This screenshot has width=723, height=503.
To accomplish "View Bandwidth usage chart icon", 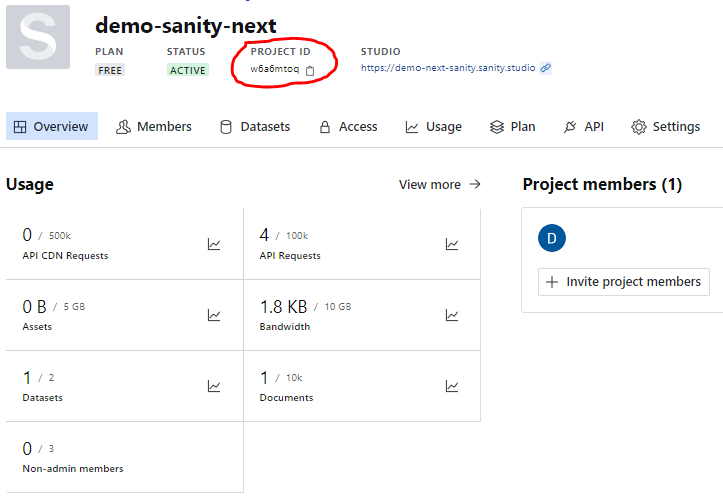I will tap(452, 315).
